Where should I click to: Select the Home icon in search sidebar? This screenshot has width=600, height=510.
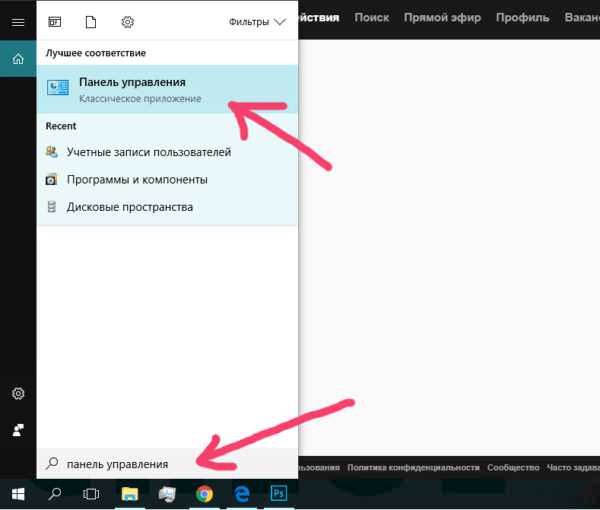[18, 59]
